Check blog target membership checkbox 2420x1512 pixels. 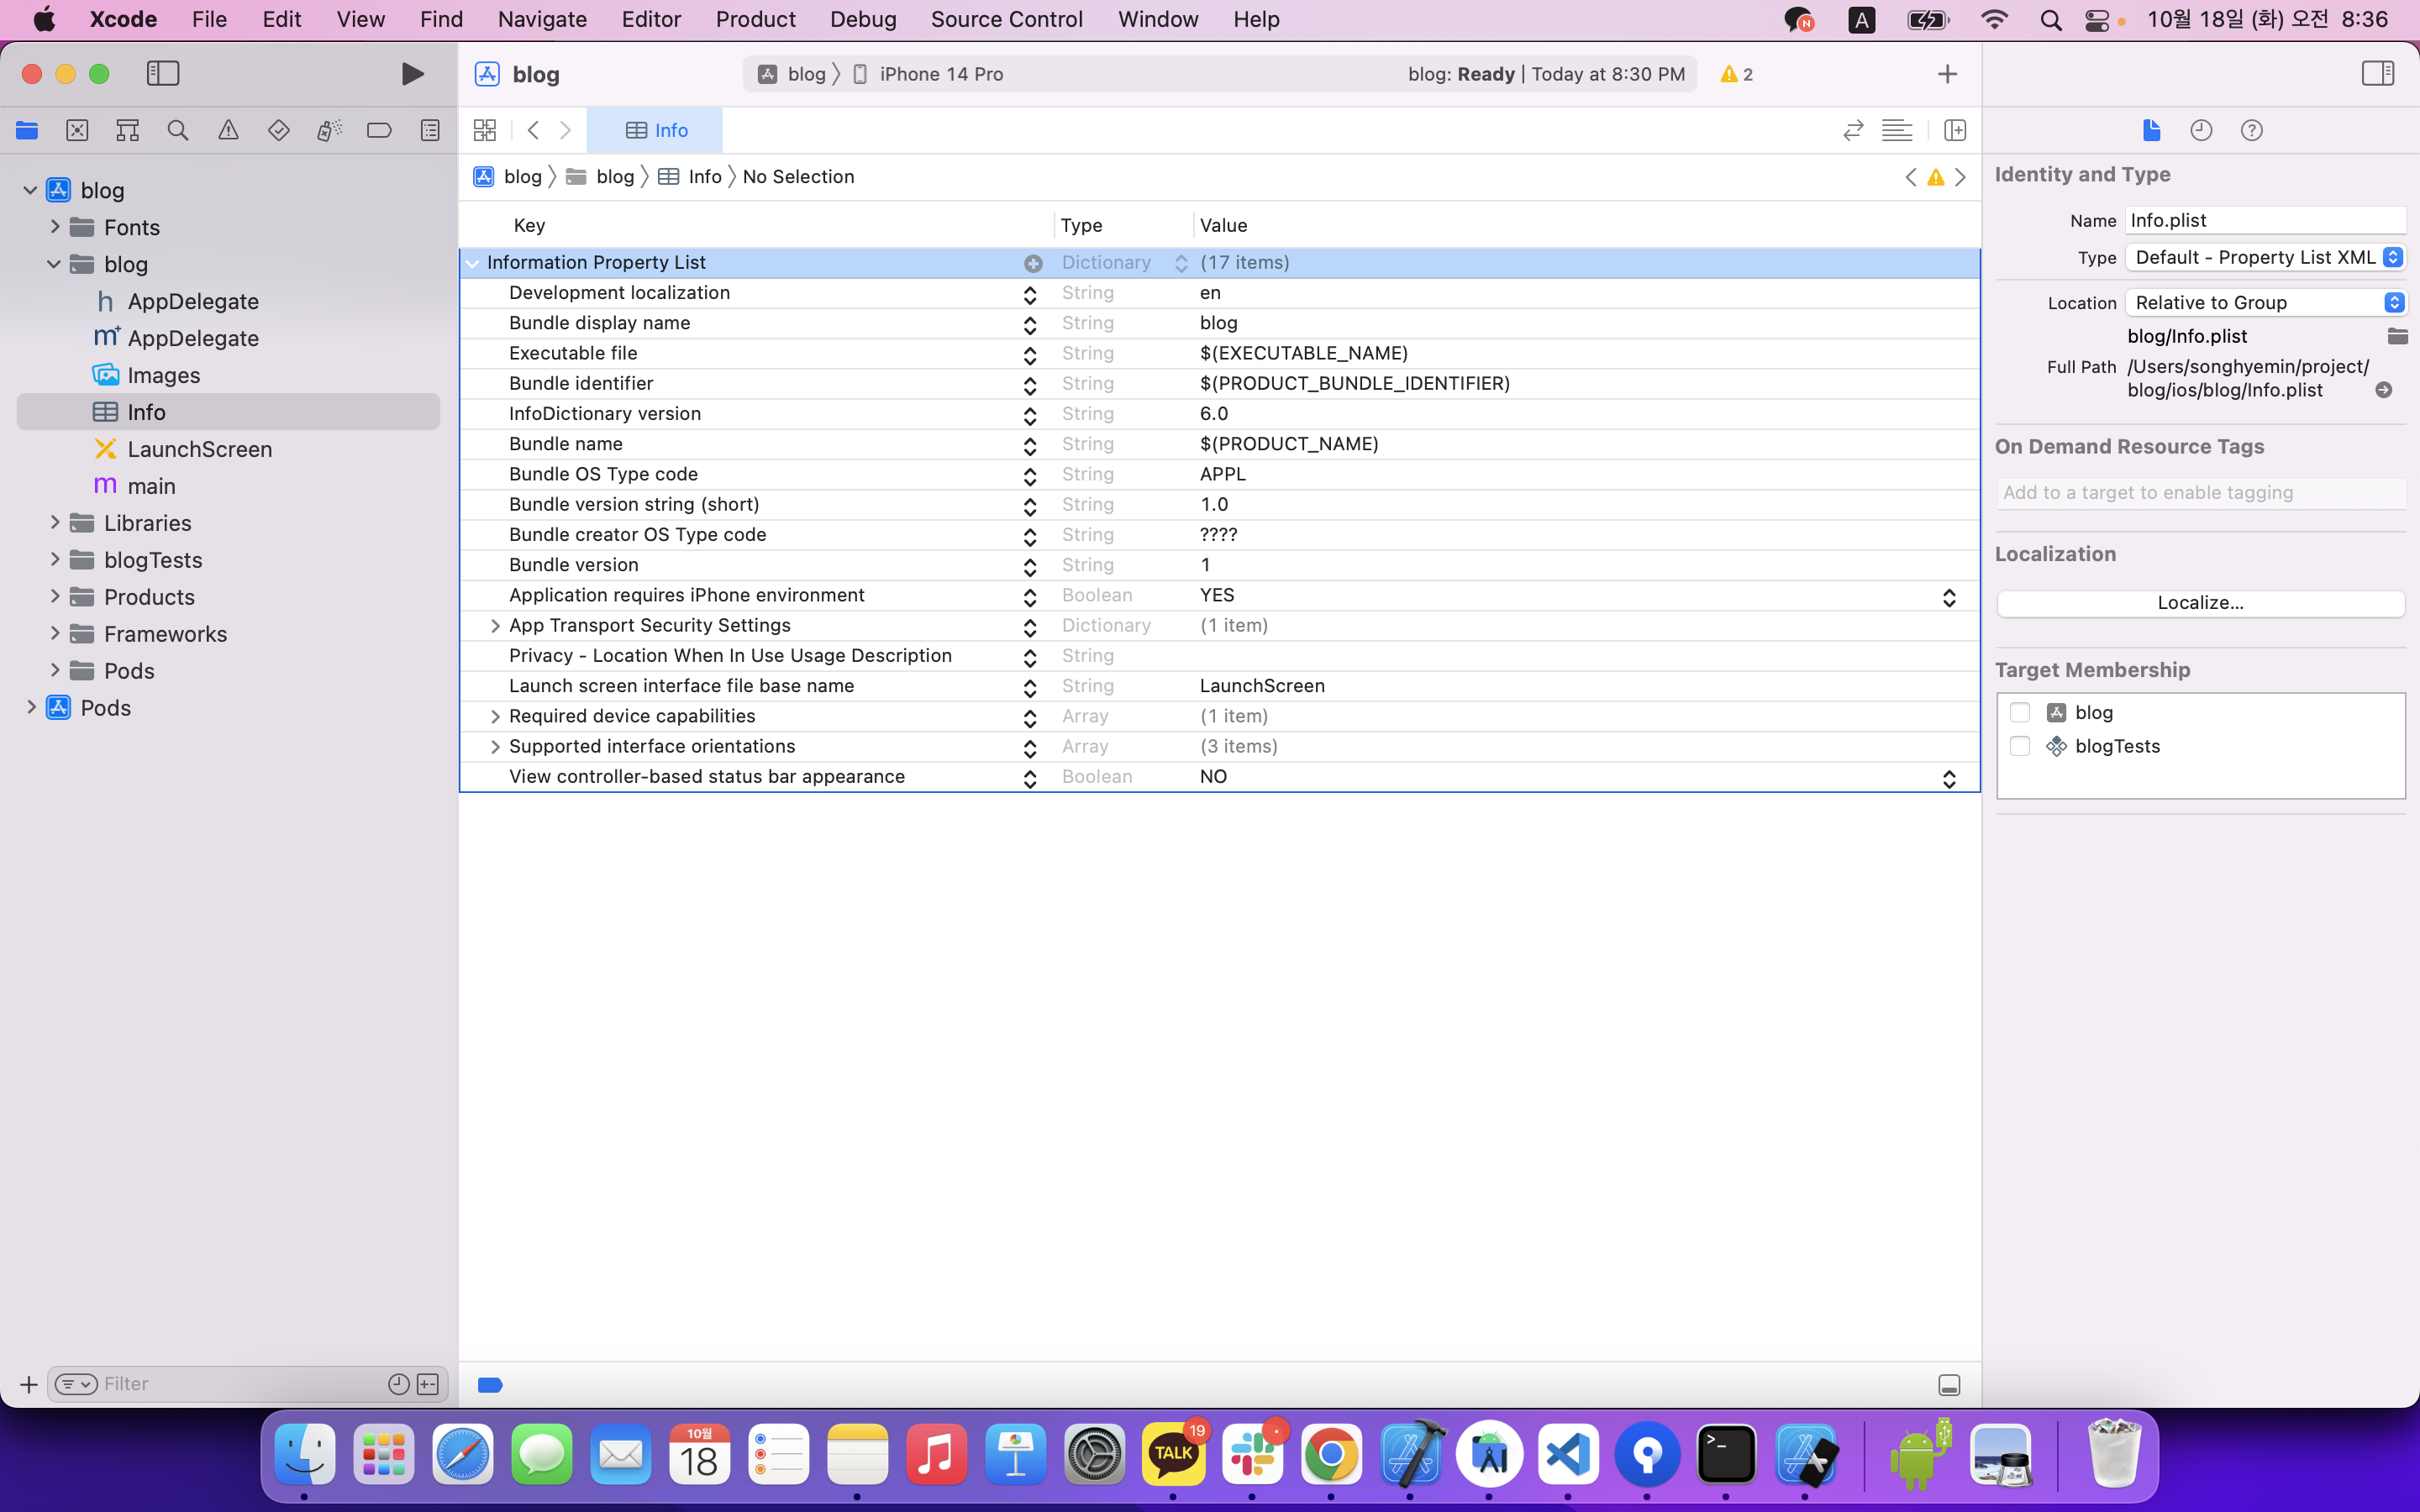click(x=2019, y=712)
